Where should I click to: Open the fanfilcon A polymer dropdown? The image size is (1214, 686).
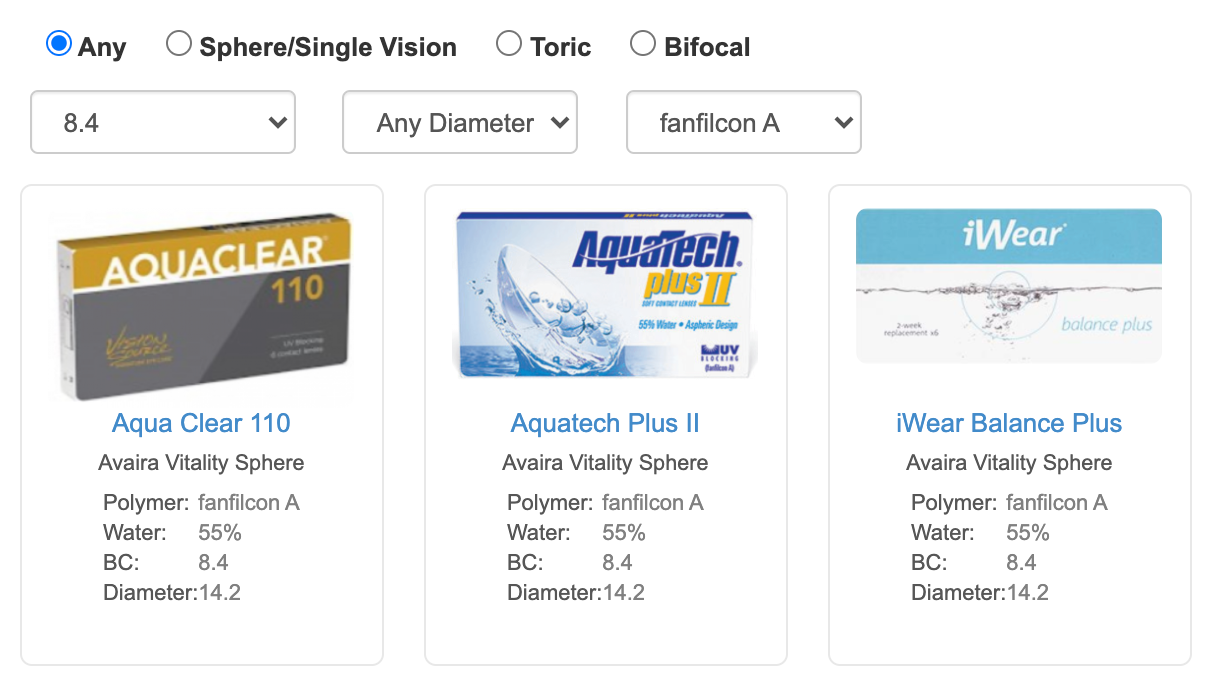coord(743,122)
